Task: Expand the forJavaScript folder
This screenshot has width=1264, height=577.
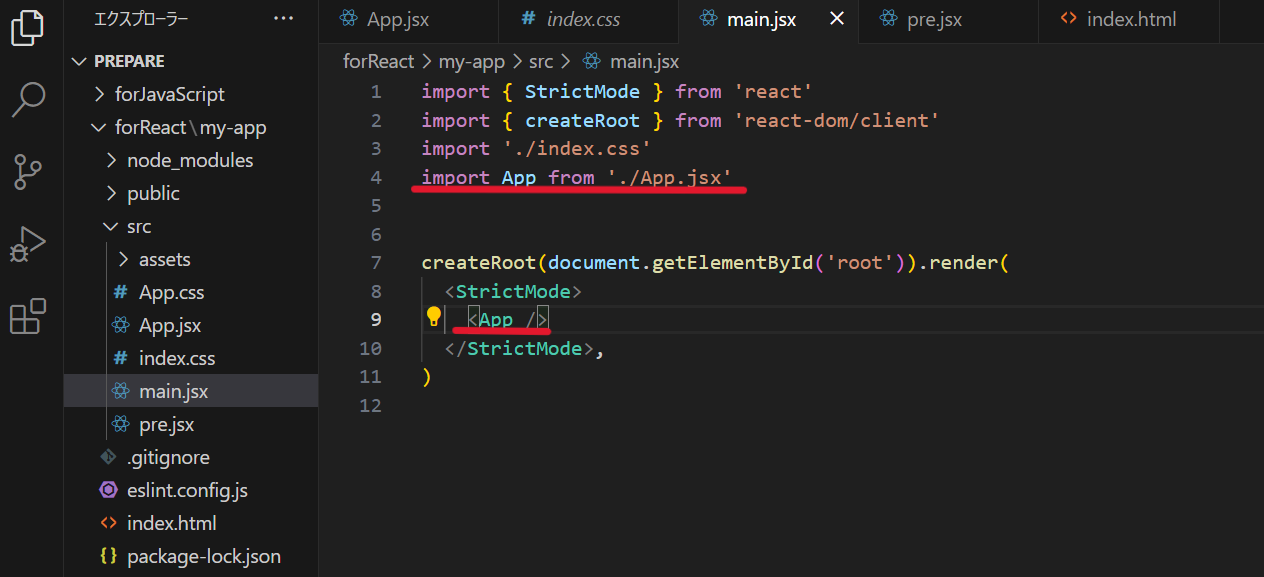Action: pyautogui.click(x=98, y=94)
